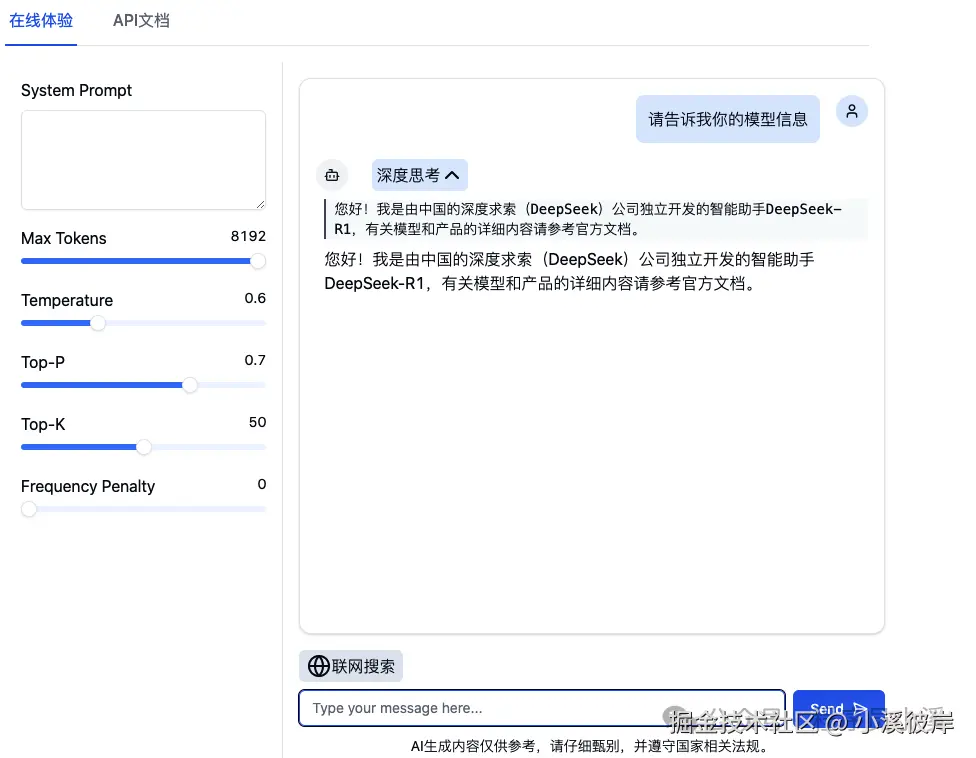Click the Frequency Penalty slider handle
Image resolution: width=976 pixels, height=758 pixels.
click(29, 509)
